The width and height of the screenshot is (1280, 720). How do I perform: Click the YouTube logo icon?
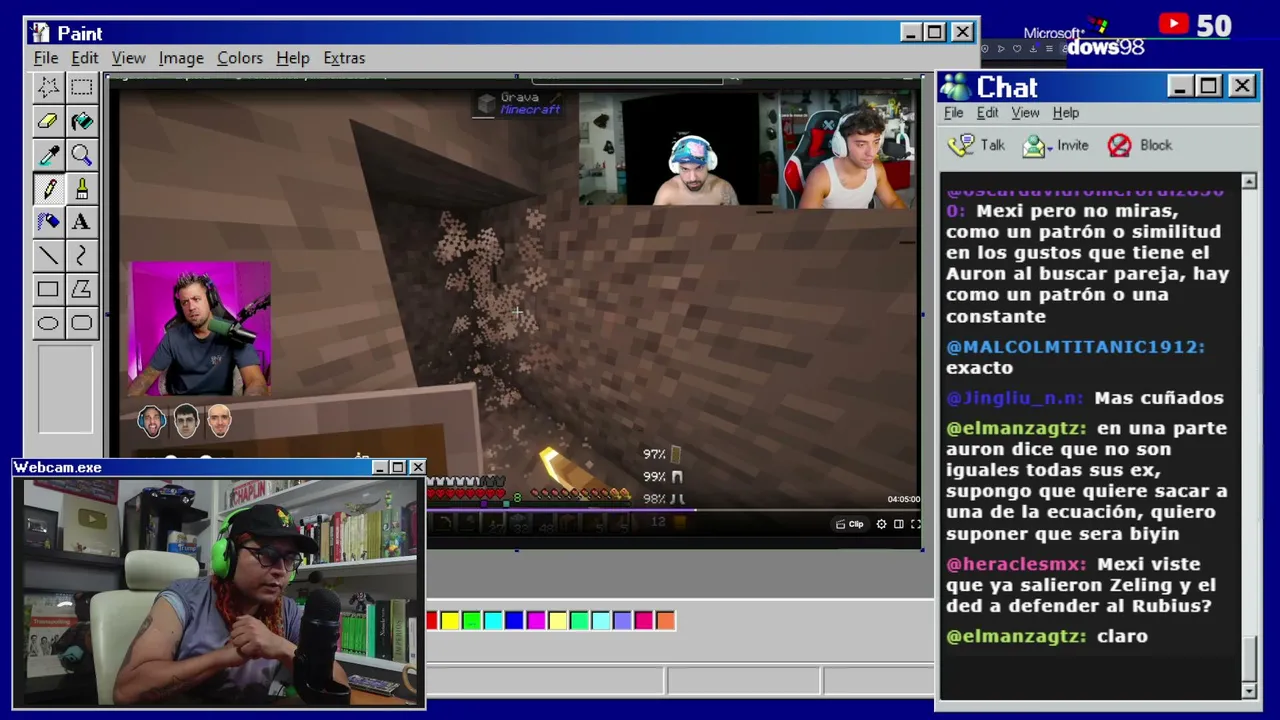click(x=1174, y=24)
